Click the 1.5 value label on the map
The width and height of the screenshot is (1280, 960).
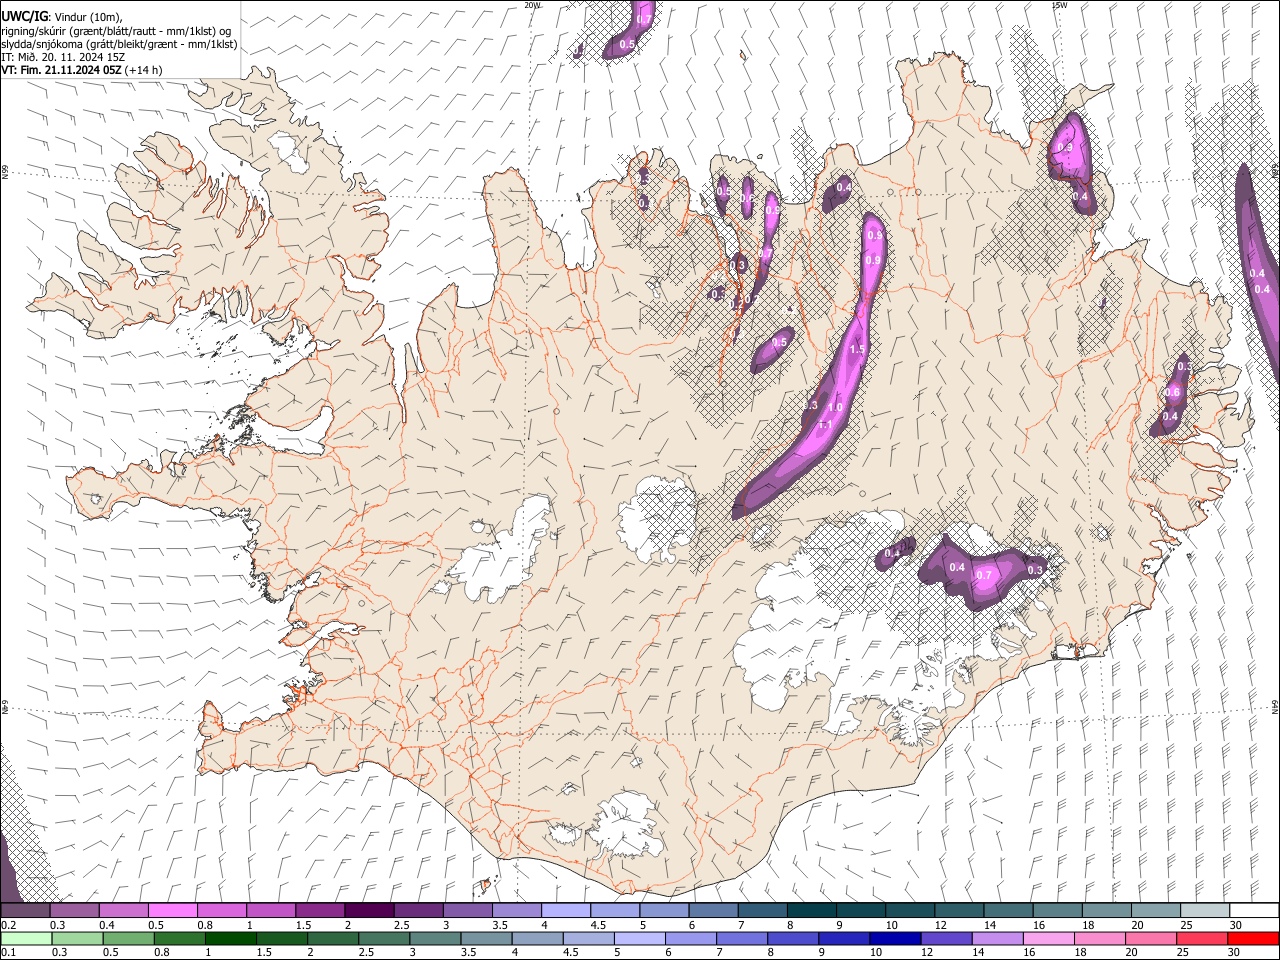pyautogui.click(x=856, y=350)
